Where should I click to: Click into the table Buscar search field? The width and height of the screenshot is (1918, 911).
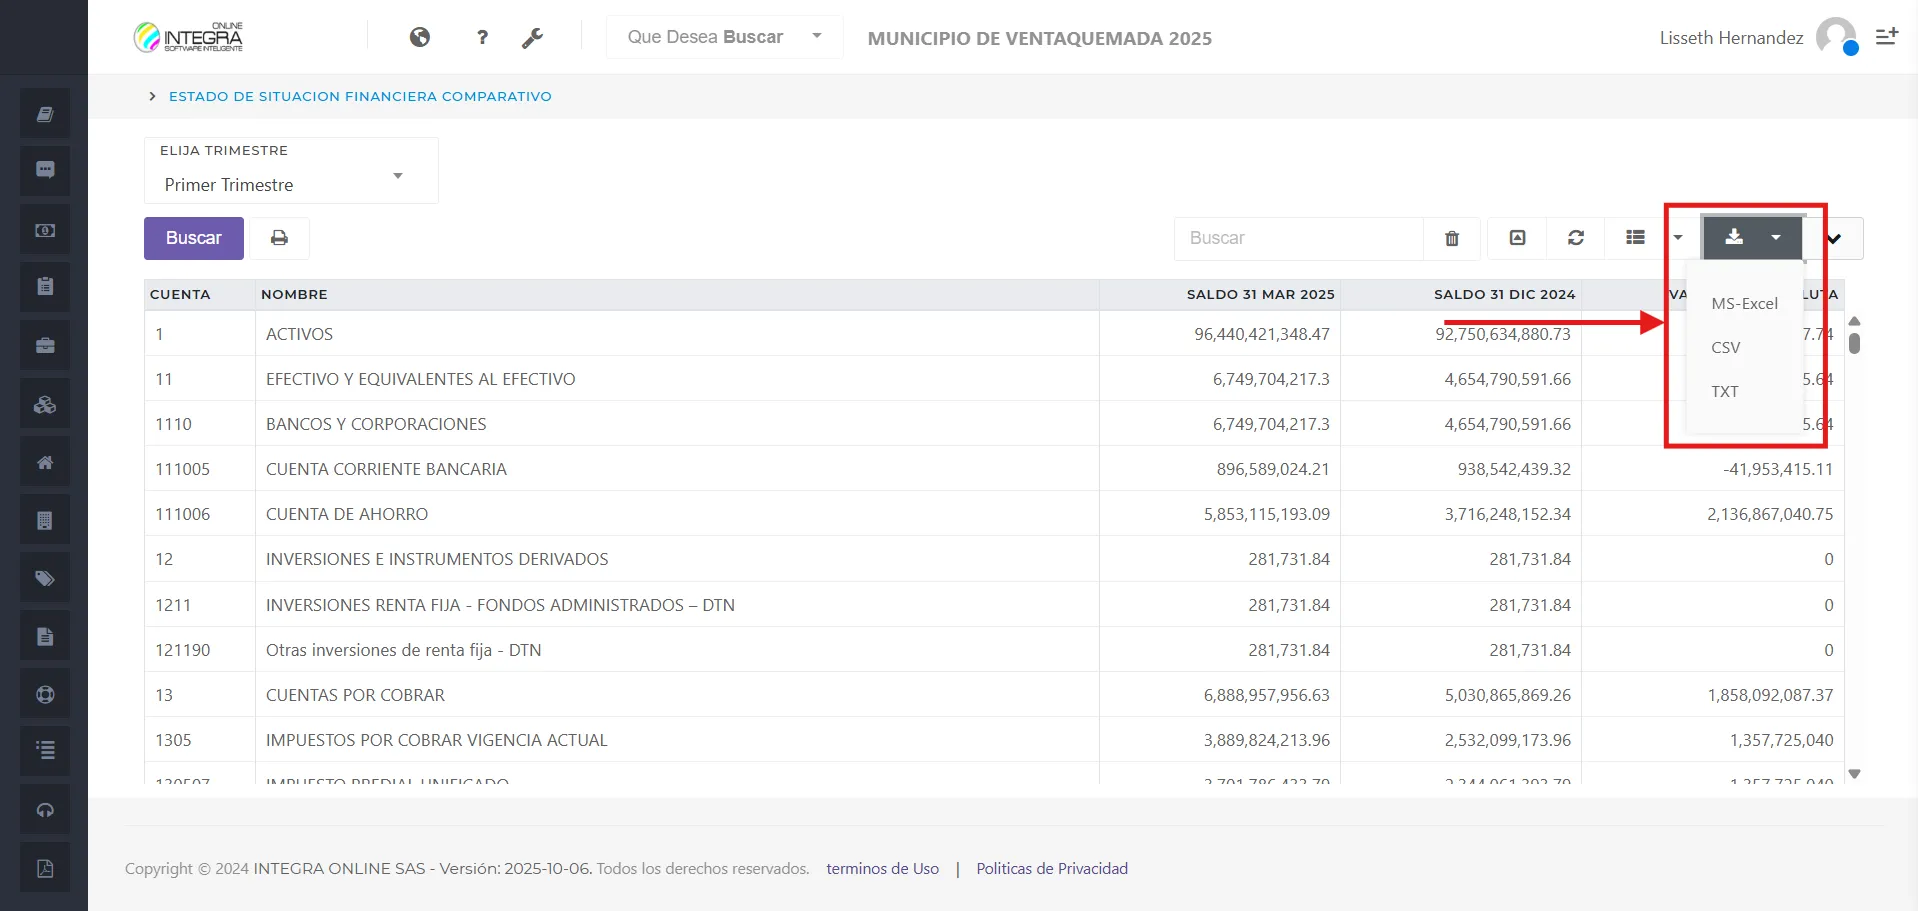[1298, 238]
